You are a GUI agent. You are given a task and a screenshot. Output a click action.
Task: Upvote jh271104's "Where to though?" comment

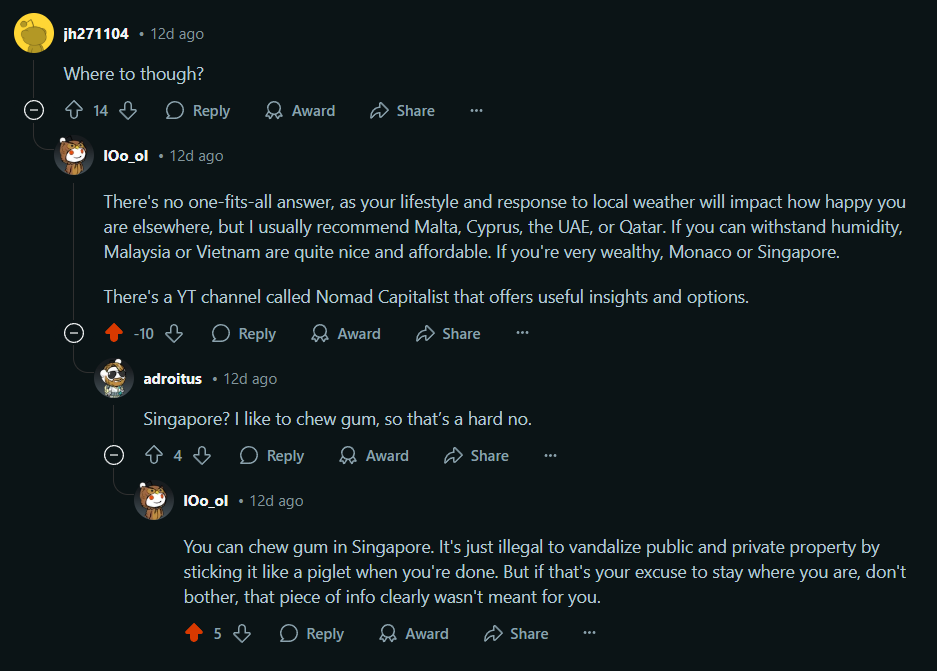[74, 111]
